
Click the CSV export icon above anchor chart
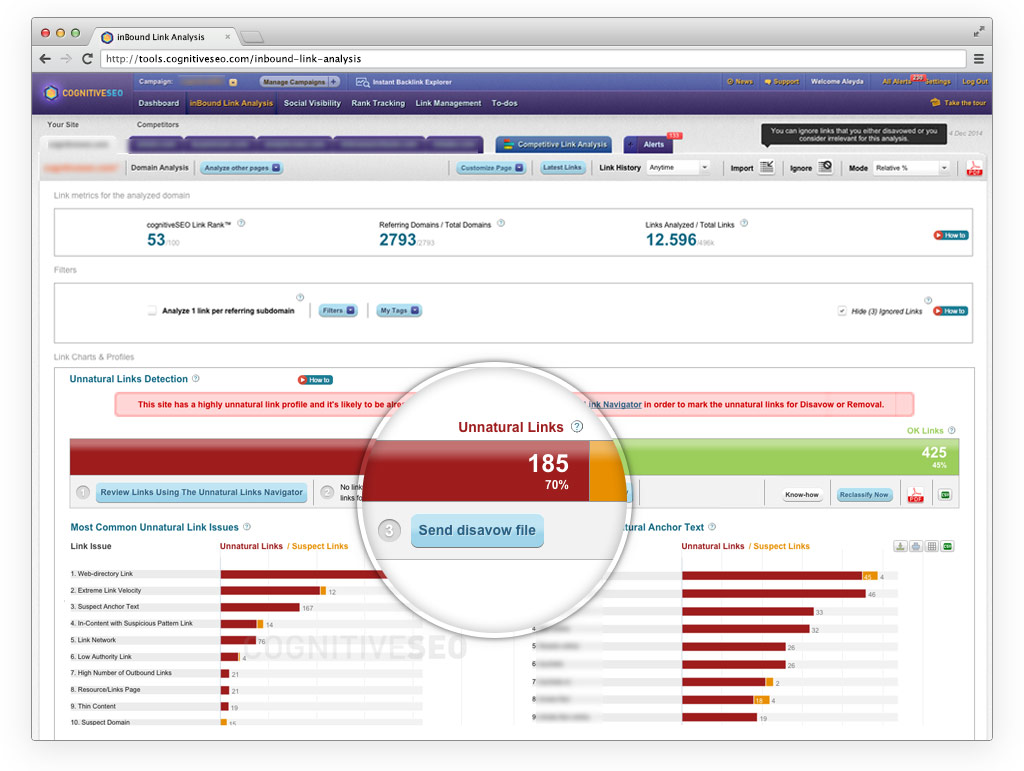tap(948, 546)
